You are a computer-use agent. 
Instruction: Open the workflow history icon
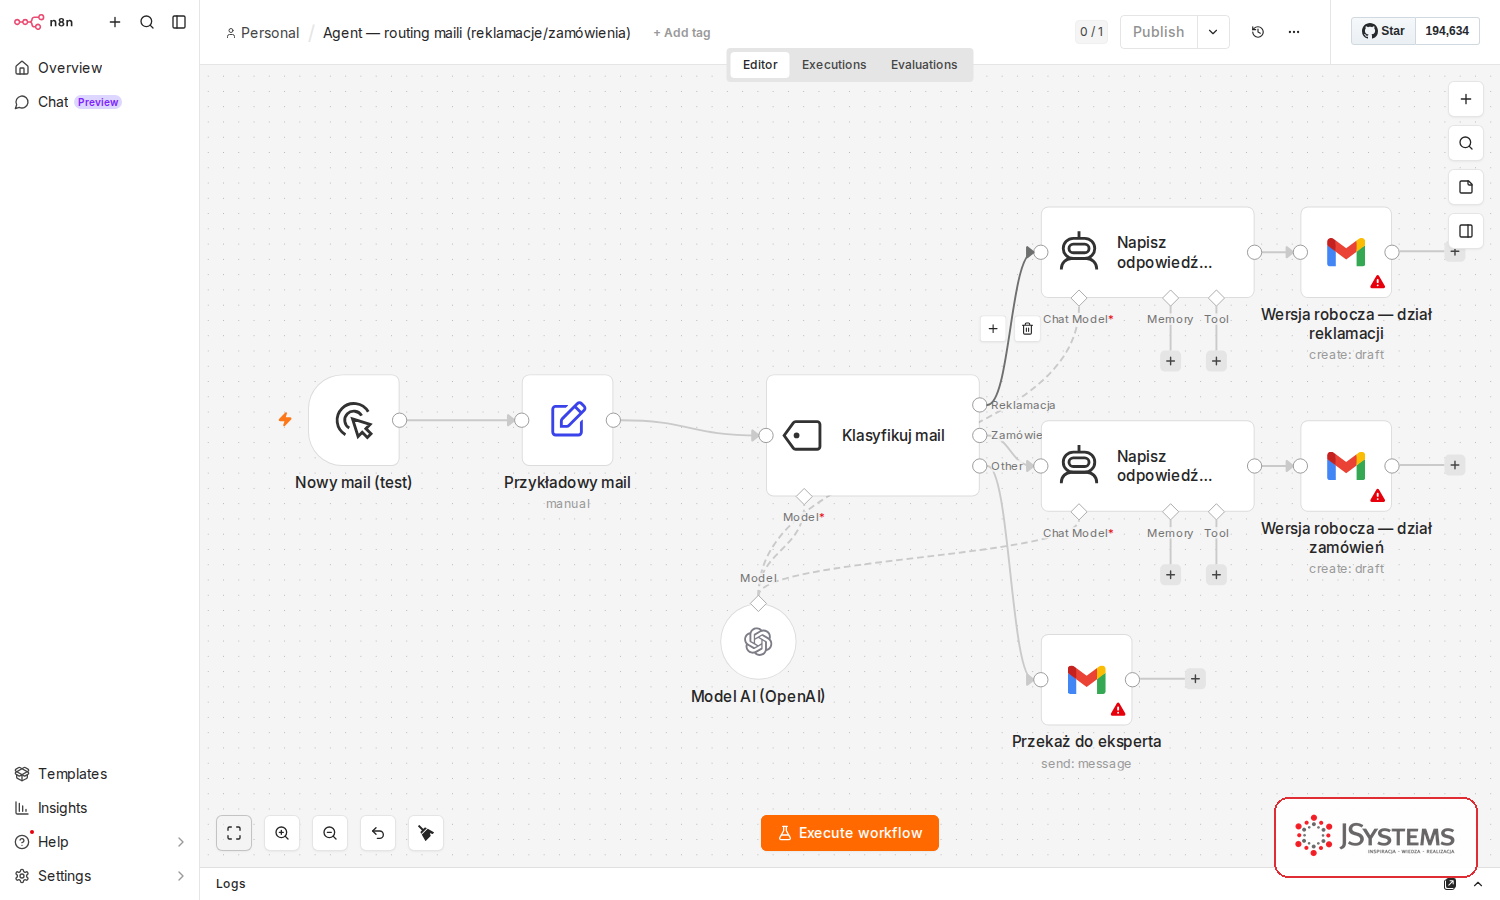point(1258,32)
